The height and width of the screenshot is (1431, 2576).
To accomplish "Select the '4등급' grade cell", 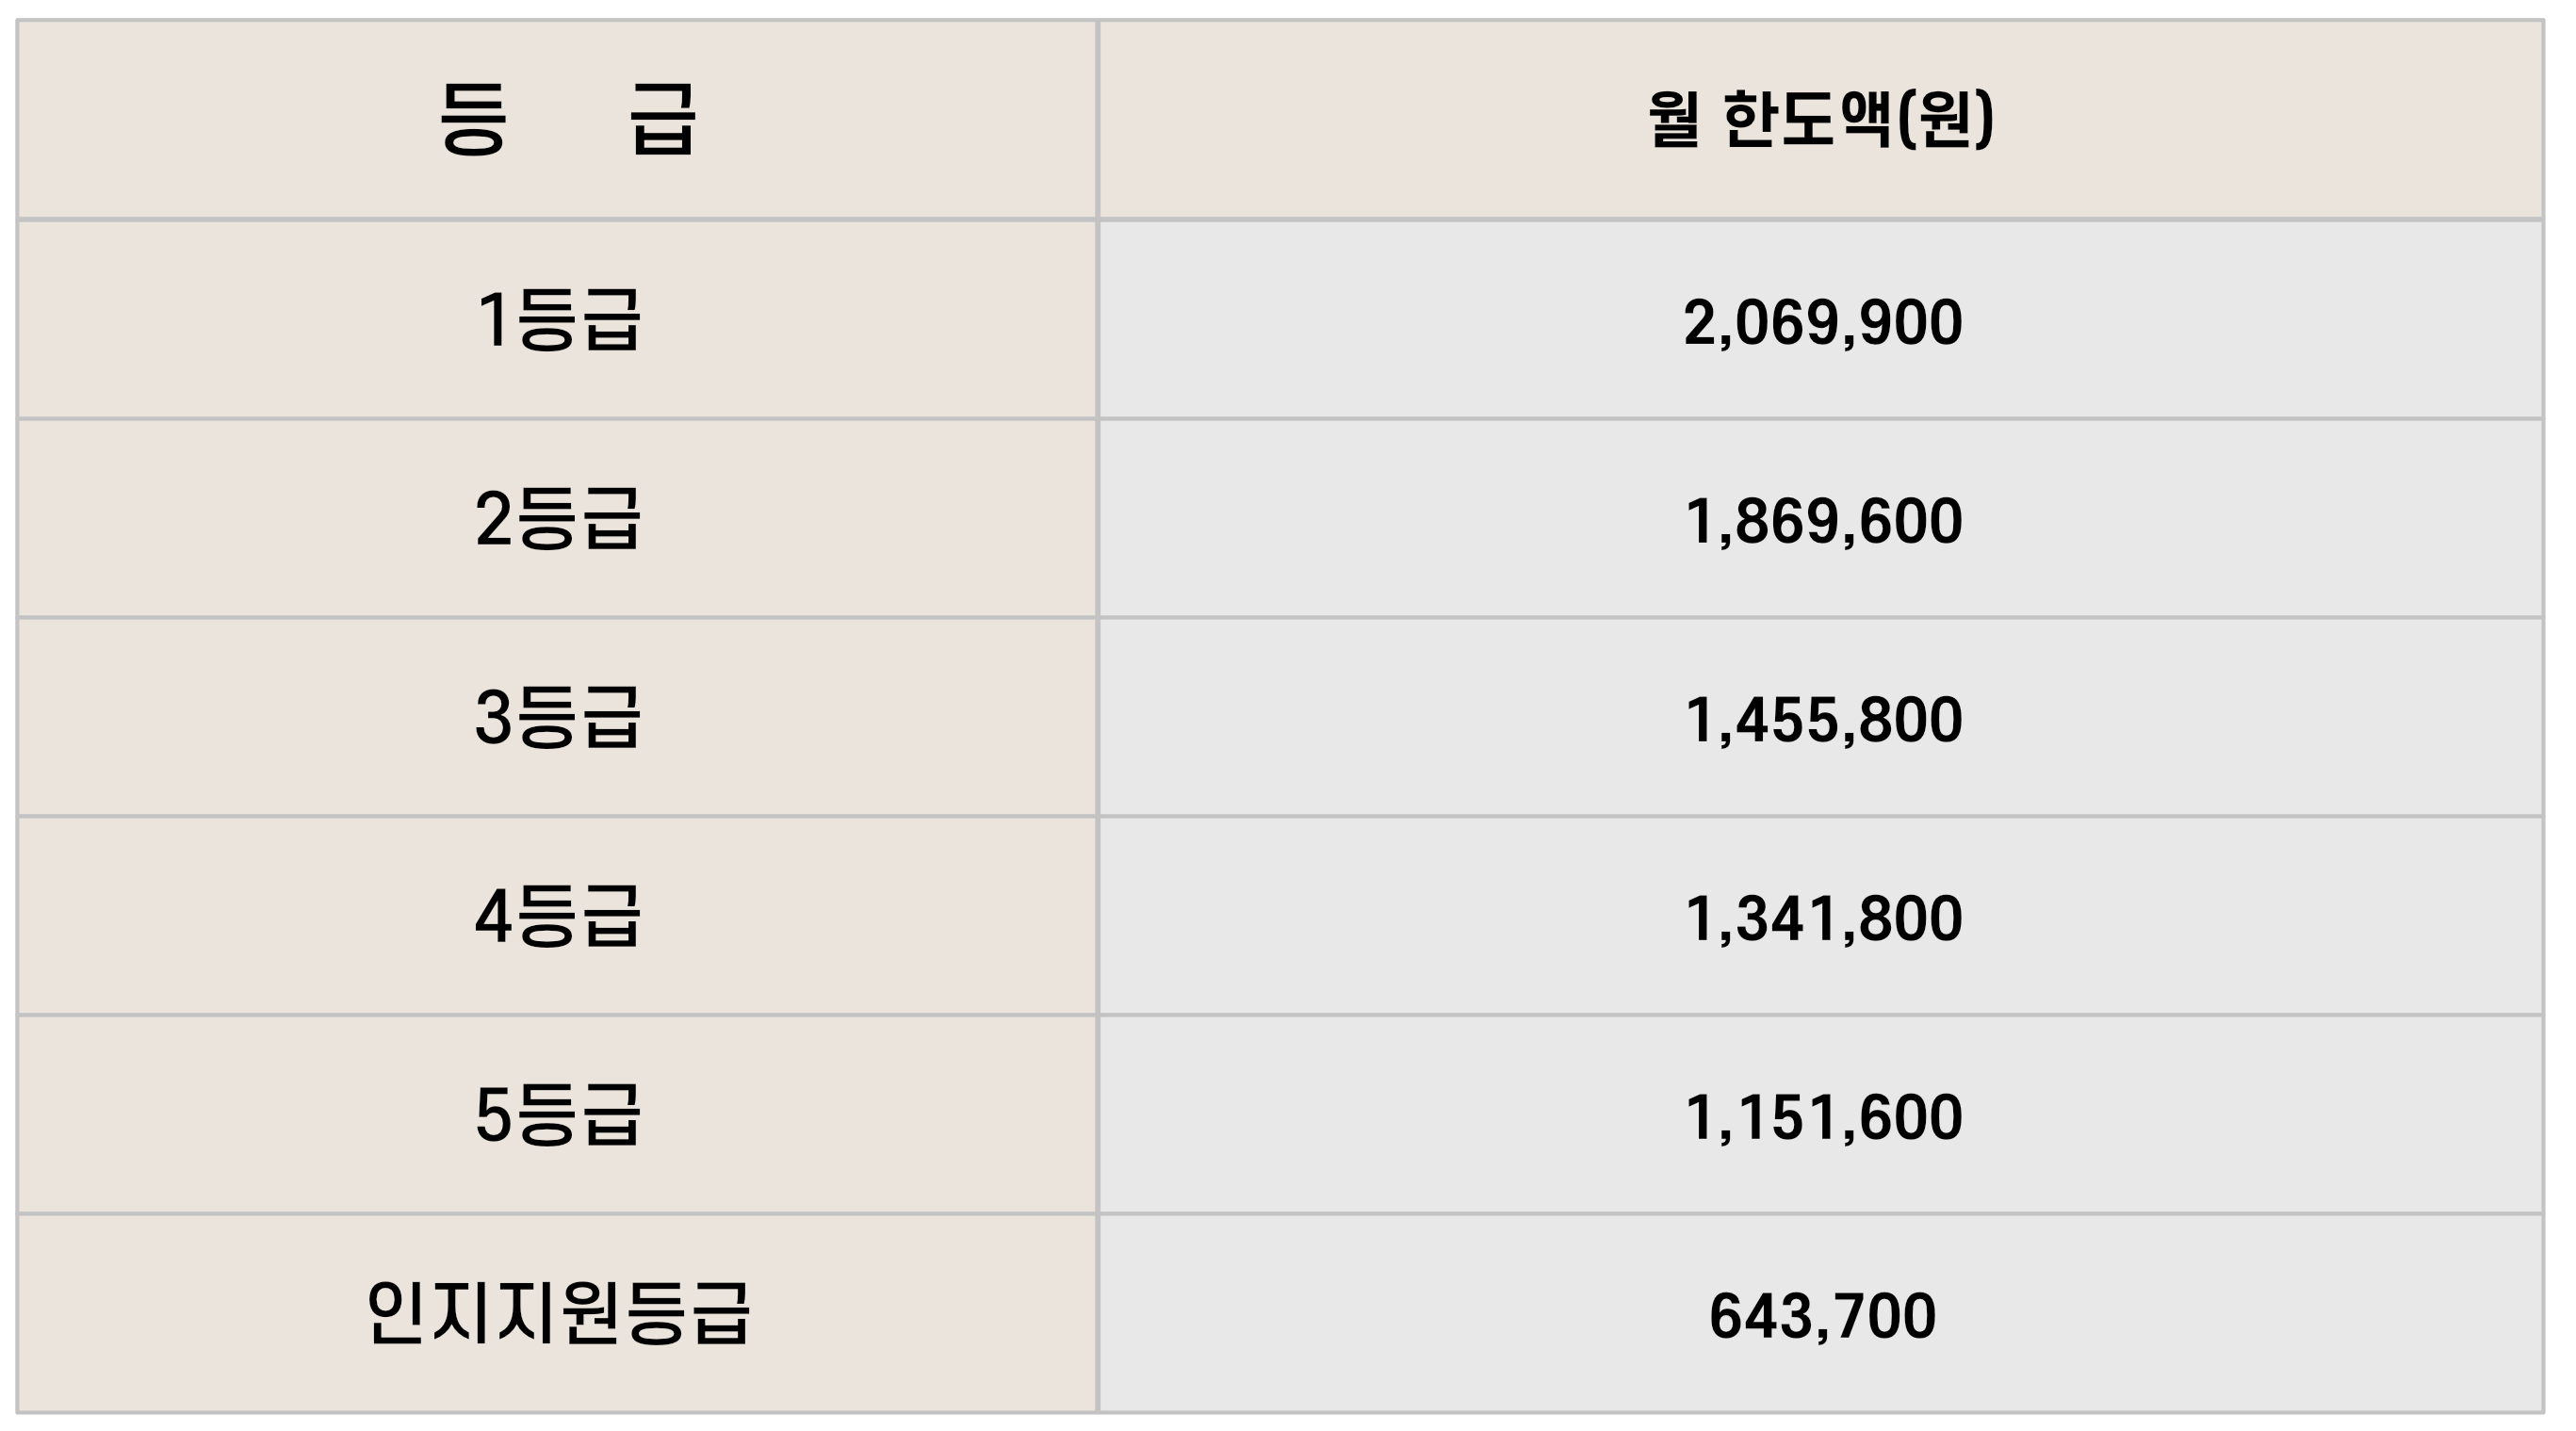I will [557, 916].
